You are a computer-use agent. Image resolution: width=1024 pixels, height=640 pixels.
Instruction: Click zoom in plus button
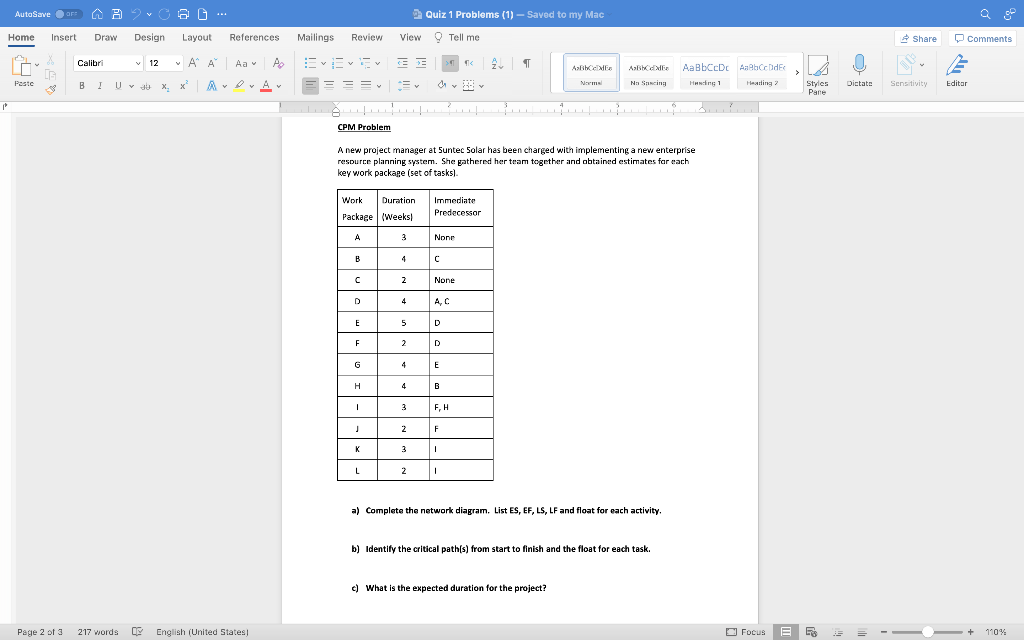pyautogui.click(x=971, y=632)
